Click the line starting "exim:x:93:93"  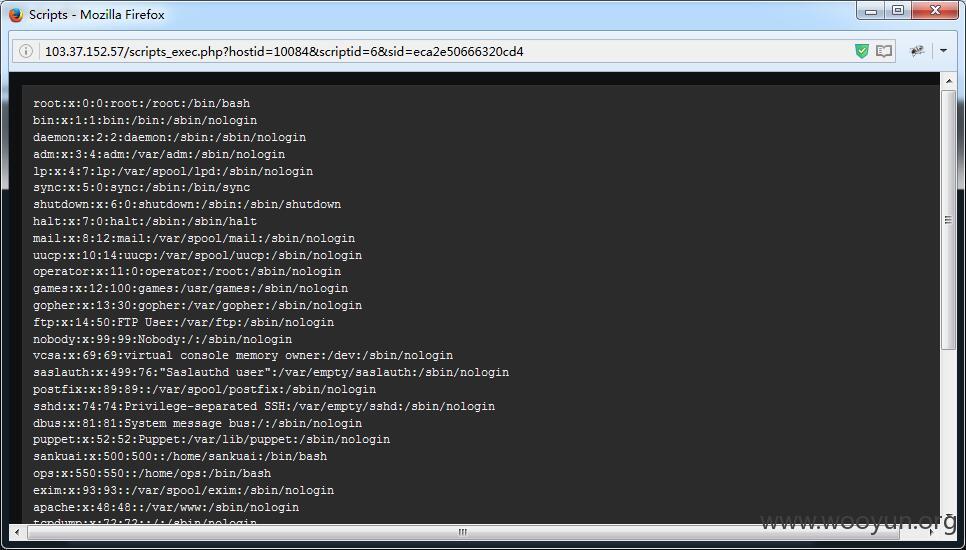coord(184,490)
